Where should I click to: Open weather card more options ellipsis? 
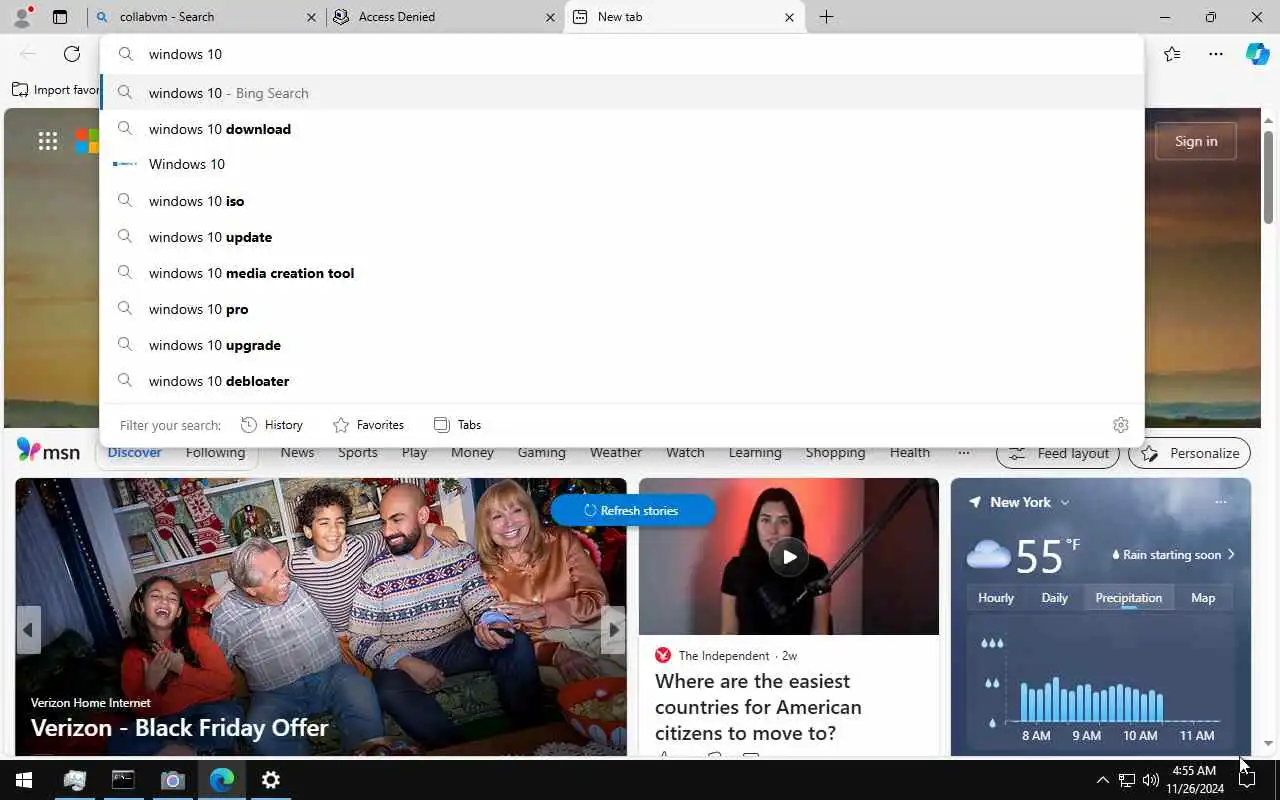tap(1220, 502)
